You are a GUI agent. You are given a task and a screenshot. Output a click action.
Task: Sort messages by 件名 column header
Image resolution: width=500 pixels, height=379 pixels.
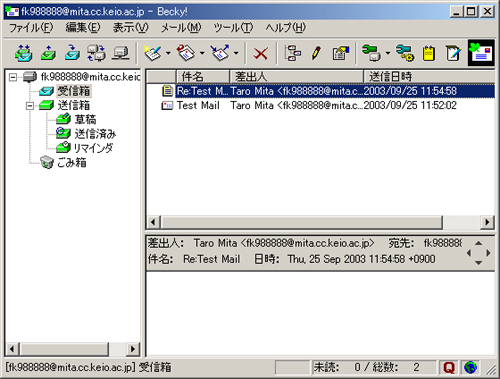point(203,77)
